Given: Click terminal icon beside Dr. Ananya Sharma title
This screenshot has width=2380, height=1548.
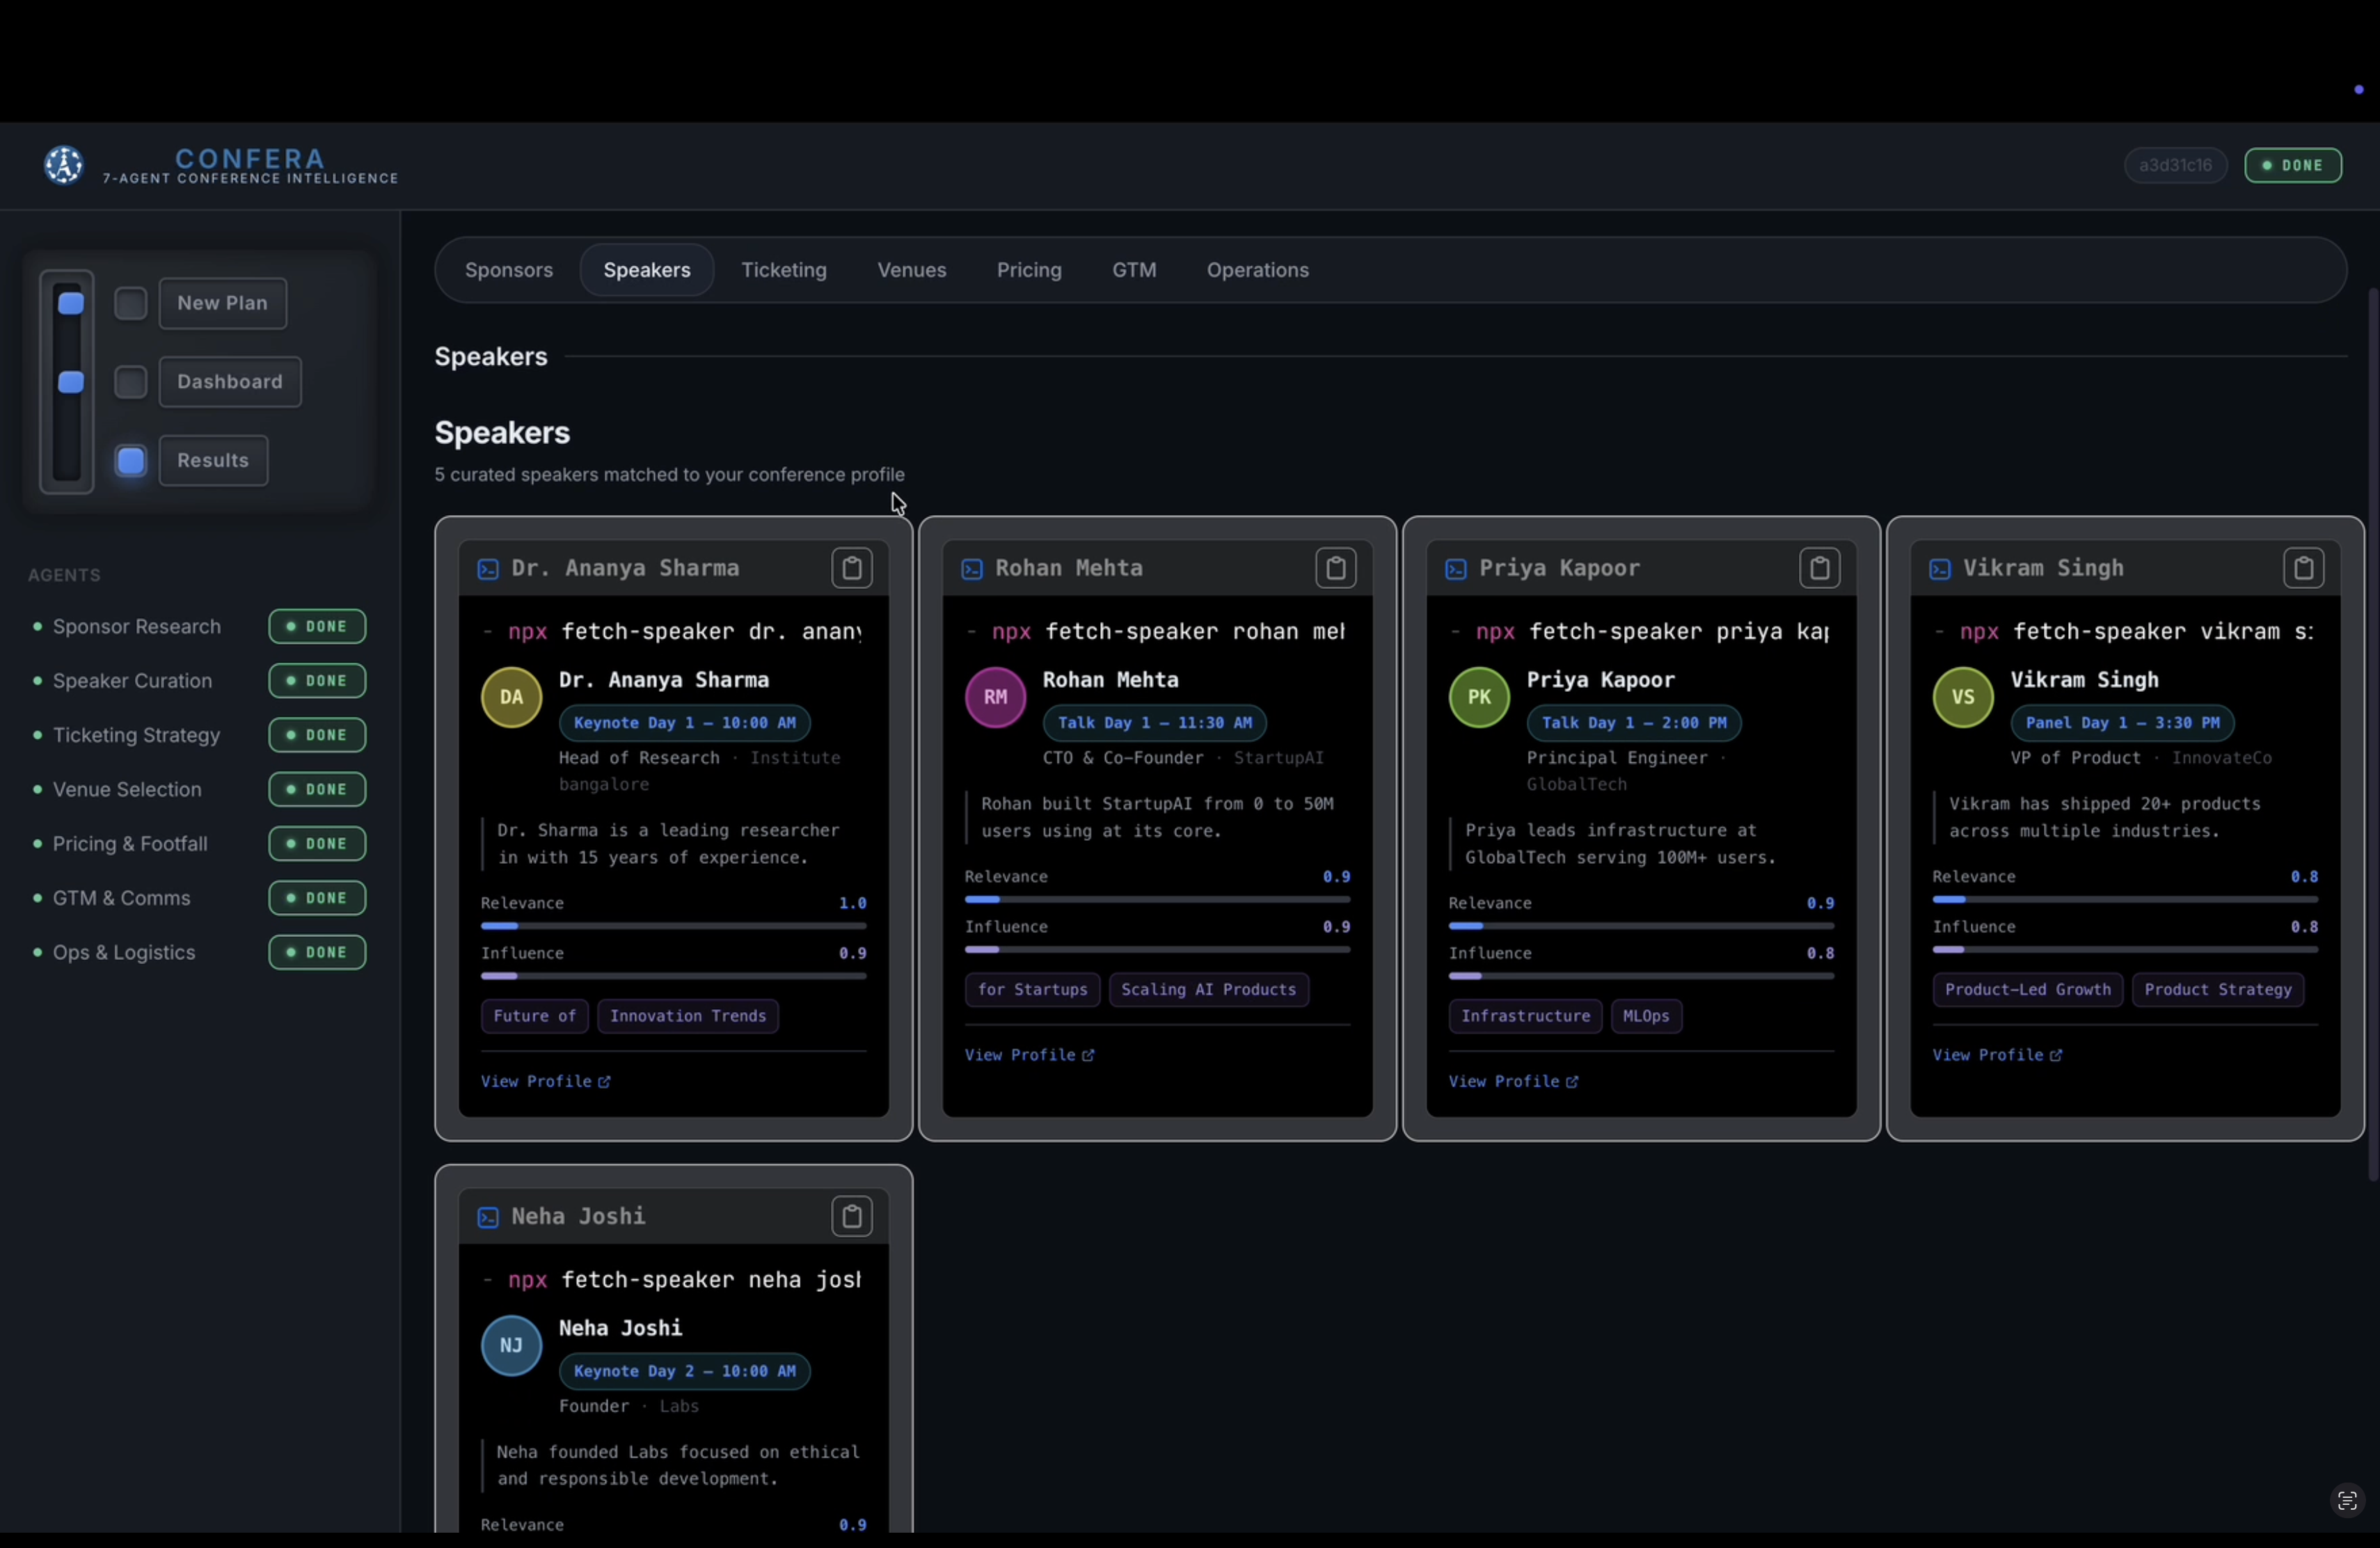Looking at the screenshot, I should (488, 569).
